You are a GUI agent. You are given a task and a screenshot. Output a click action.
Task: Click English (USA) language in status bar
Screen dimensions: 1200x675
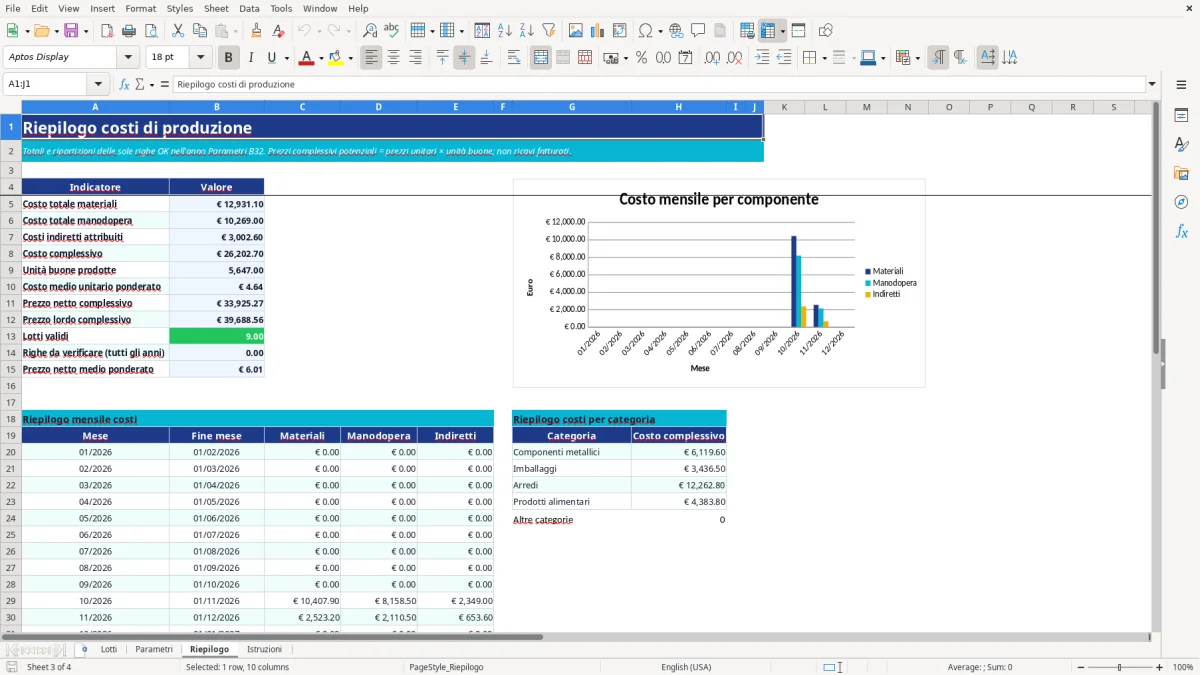click(686, 667)
